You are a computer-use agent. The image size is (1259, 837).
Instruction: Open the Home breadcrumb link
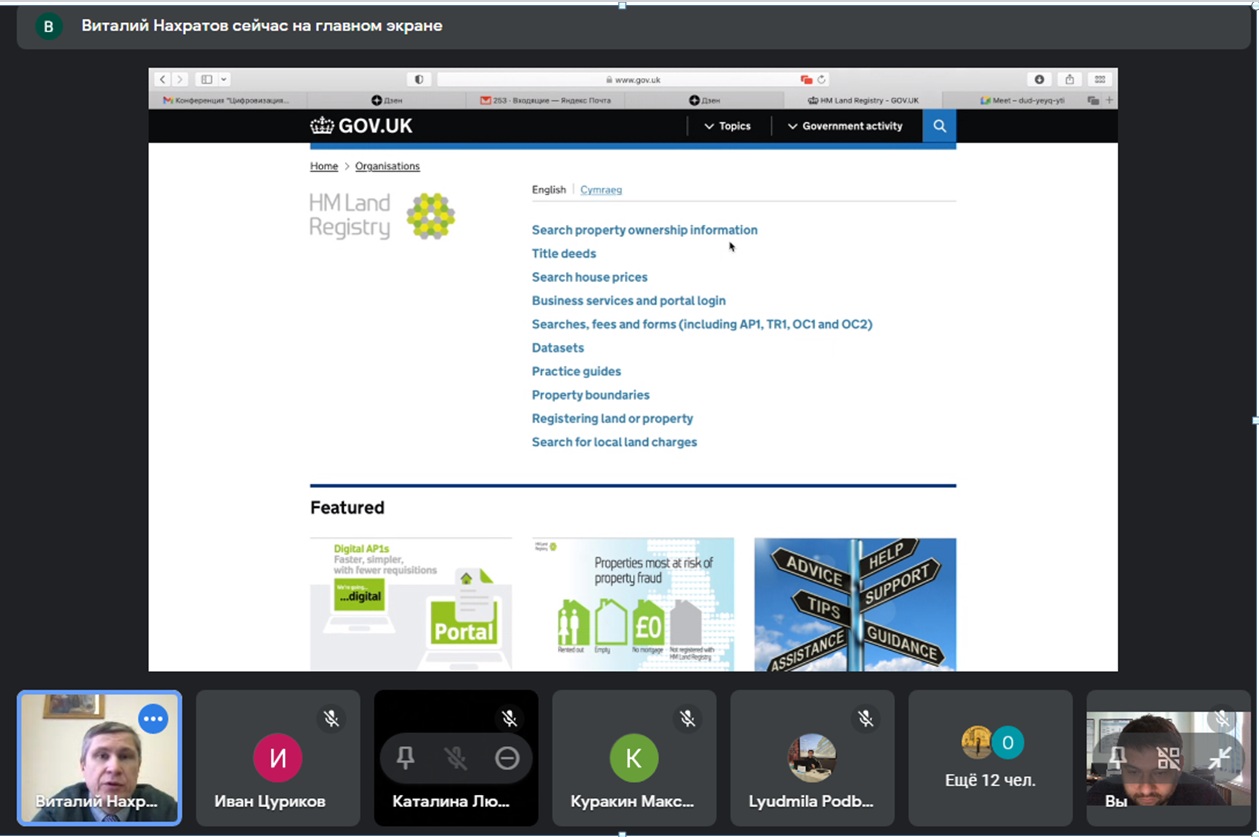[324, 166]
